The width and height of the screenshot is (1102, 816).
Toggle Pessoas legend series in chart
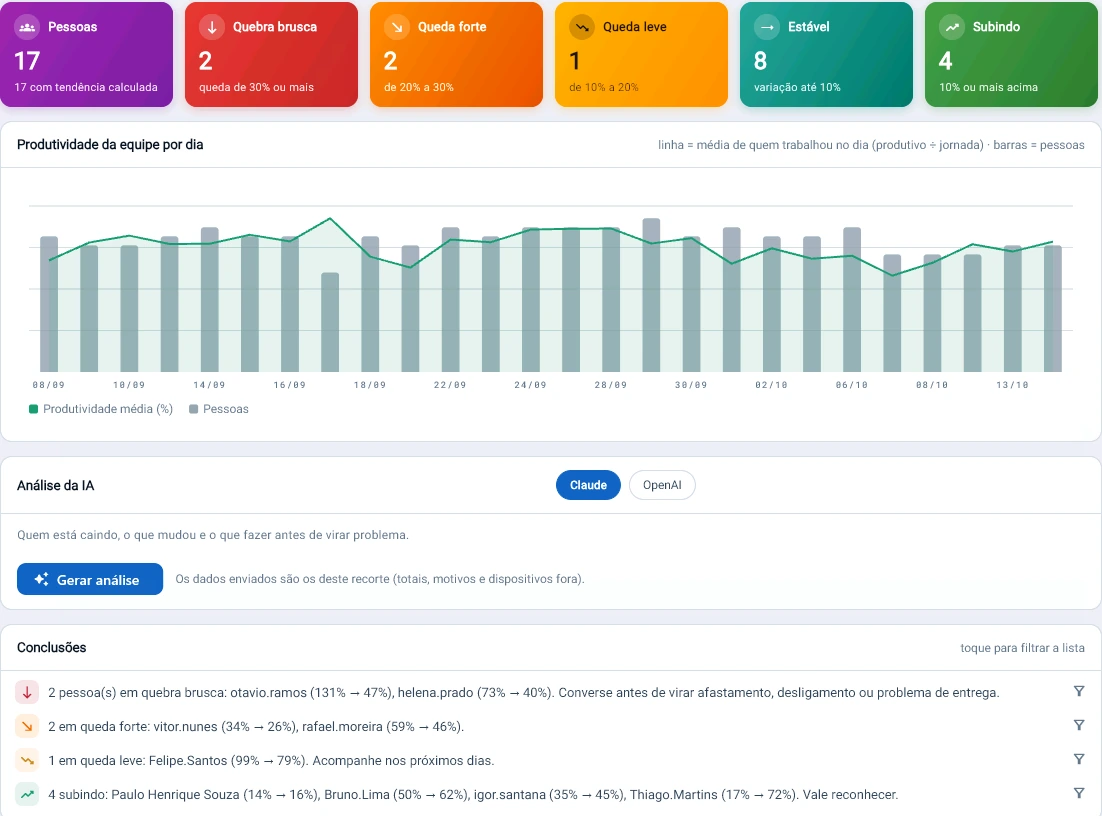click(x=219, y=409)
